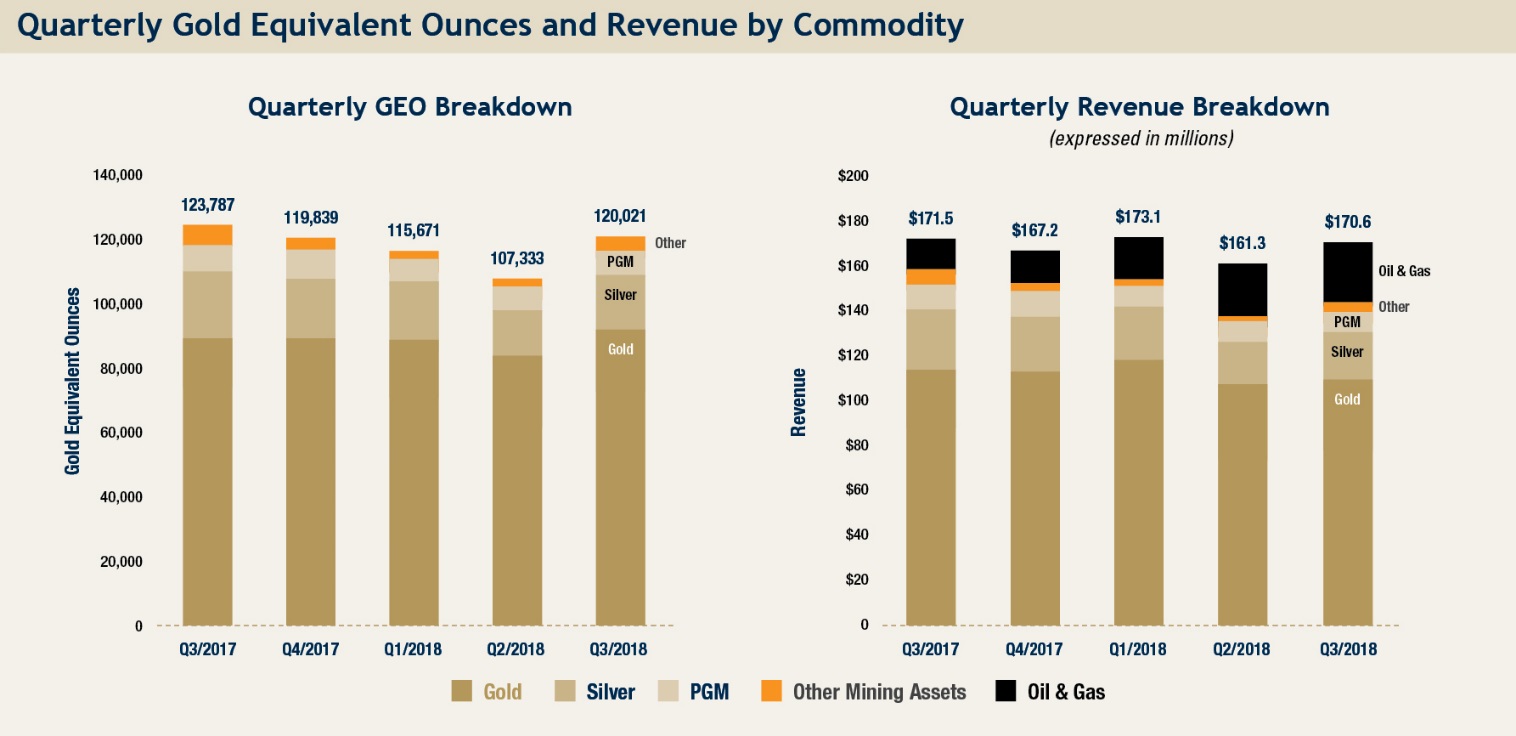Select the 'Quarterly Revenue Breakdown' chart title
Screen dimensions: 1516x736
click(1140, 107)
